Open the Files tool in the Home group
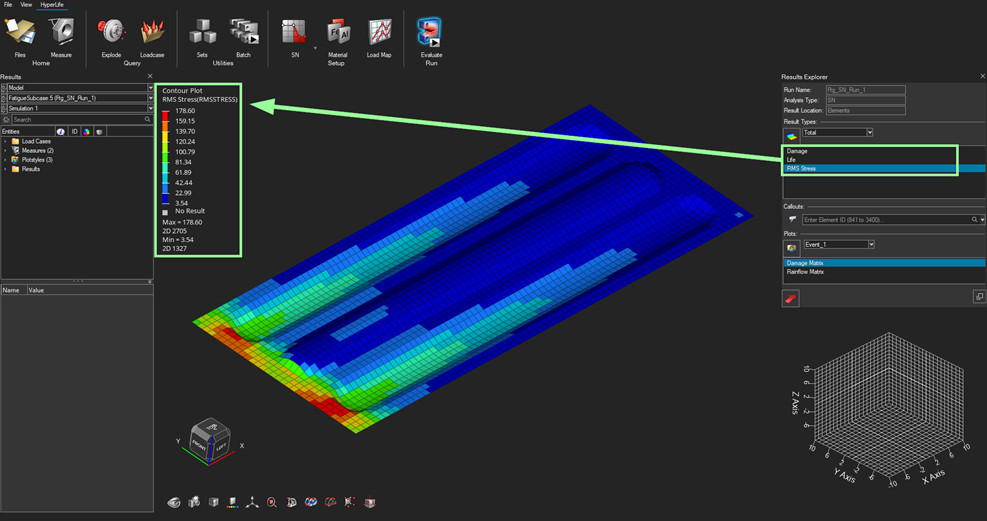Viewport: 987px width, 521px height. coord(20,36)
